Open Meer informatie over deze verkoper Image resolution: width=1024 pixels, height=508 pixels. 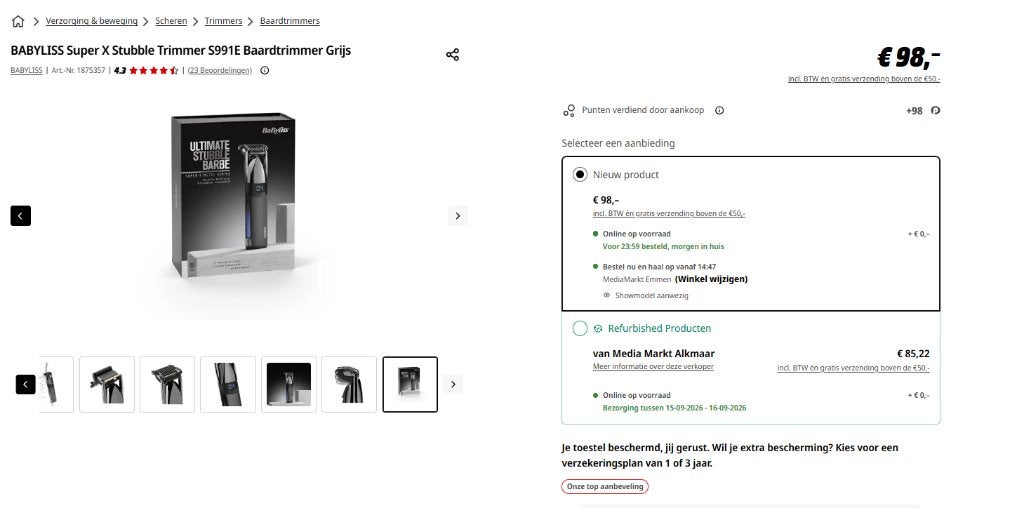click(653, 366)
